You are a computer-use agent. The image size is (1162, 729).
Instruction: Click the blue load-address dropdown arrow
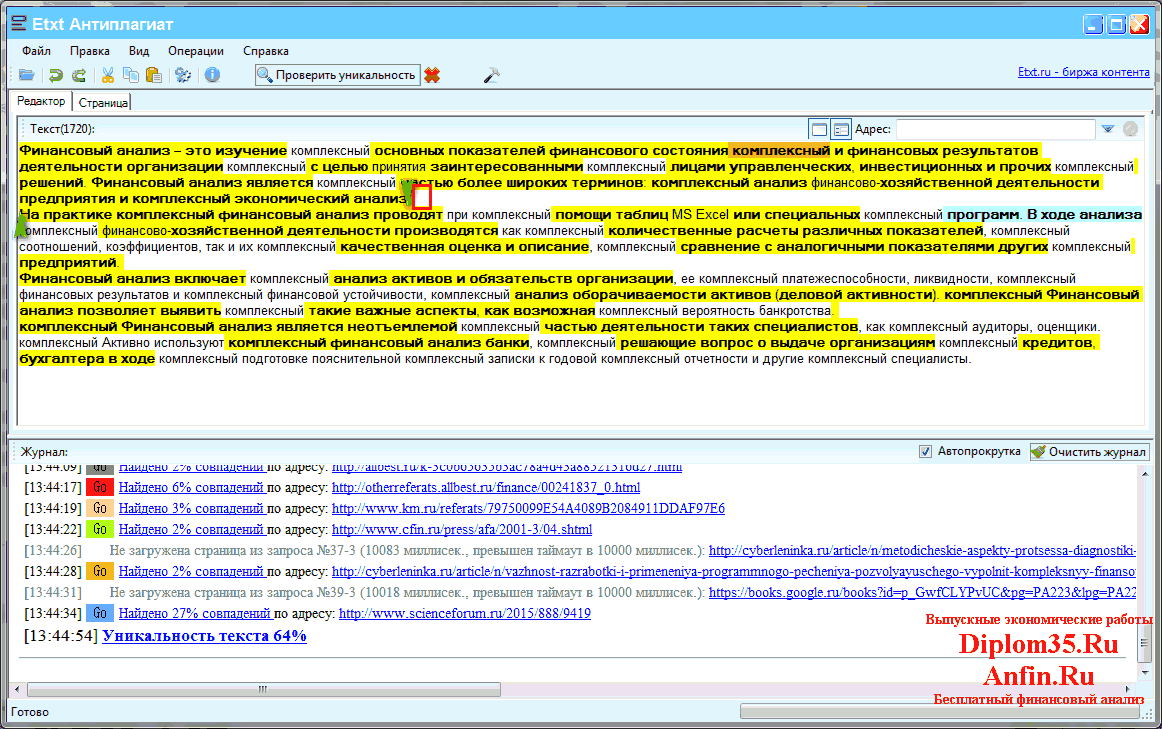[x=1108, y=129]
